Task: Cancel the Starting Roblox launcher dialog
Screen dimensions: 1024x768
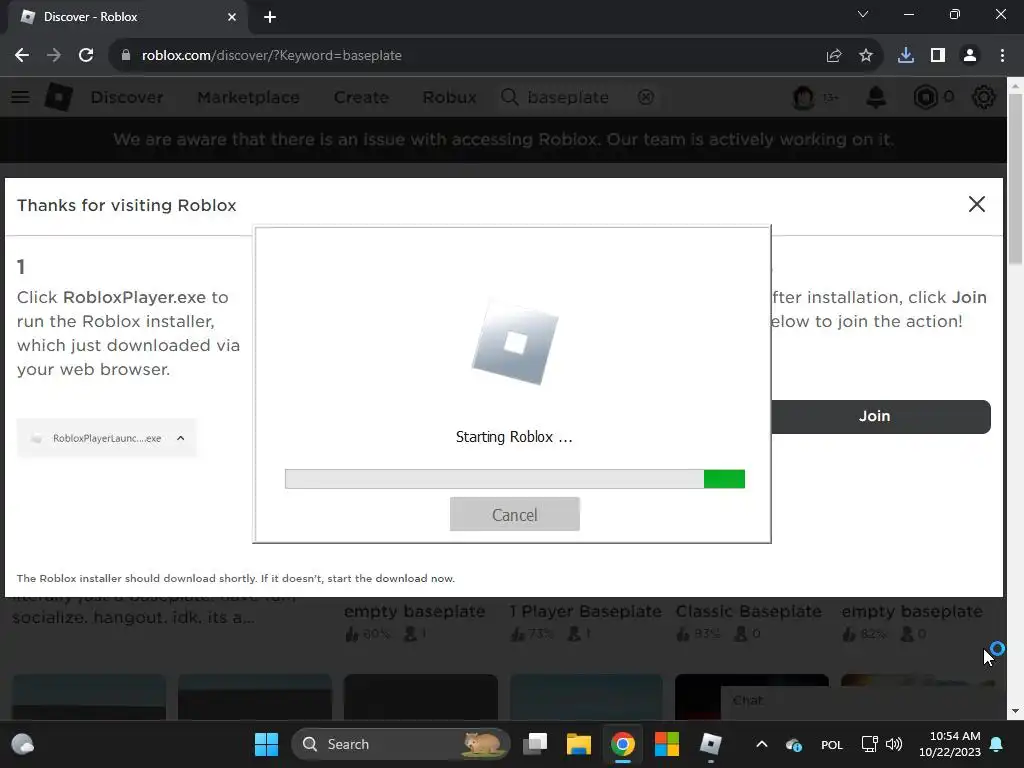Action: pyautogui.click(x=515, y=514)
